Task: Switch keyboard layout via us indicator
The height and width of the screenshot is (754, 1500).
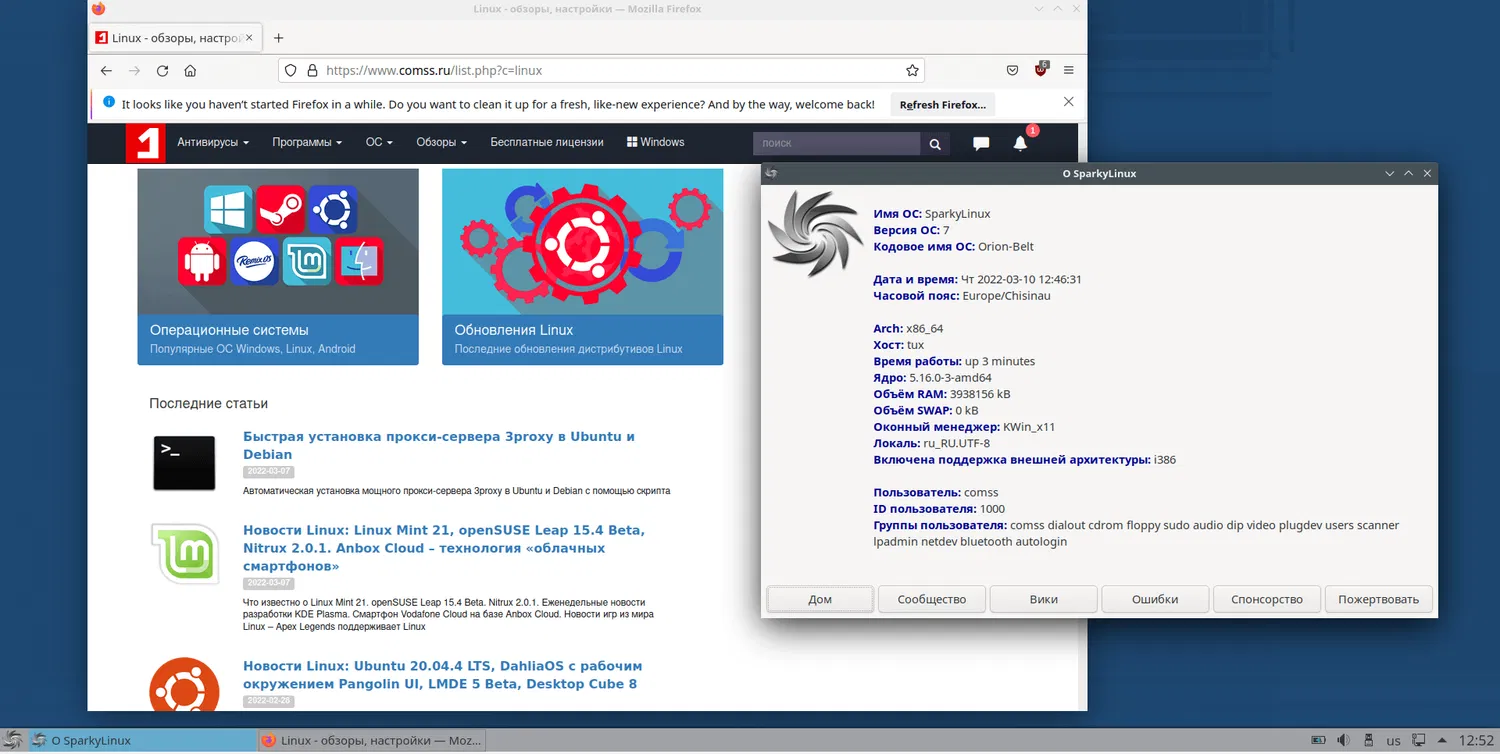Action: [x=1393, y=741]
